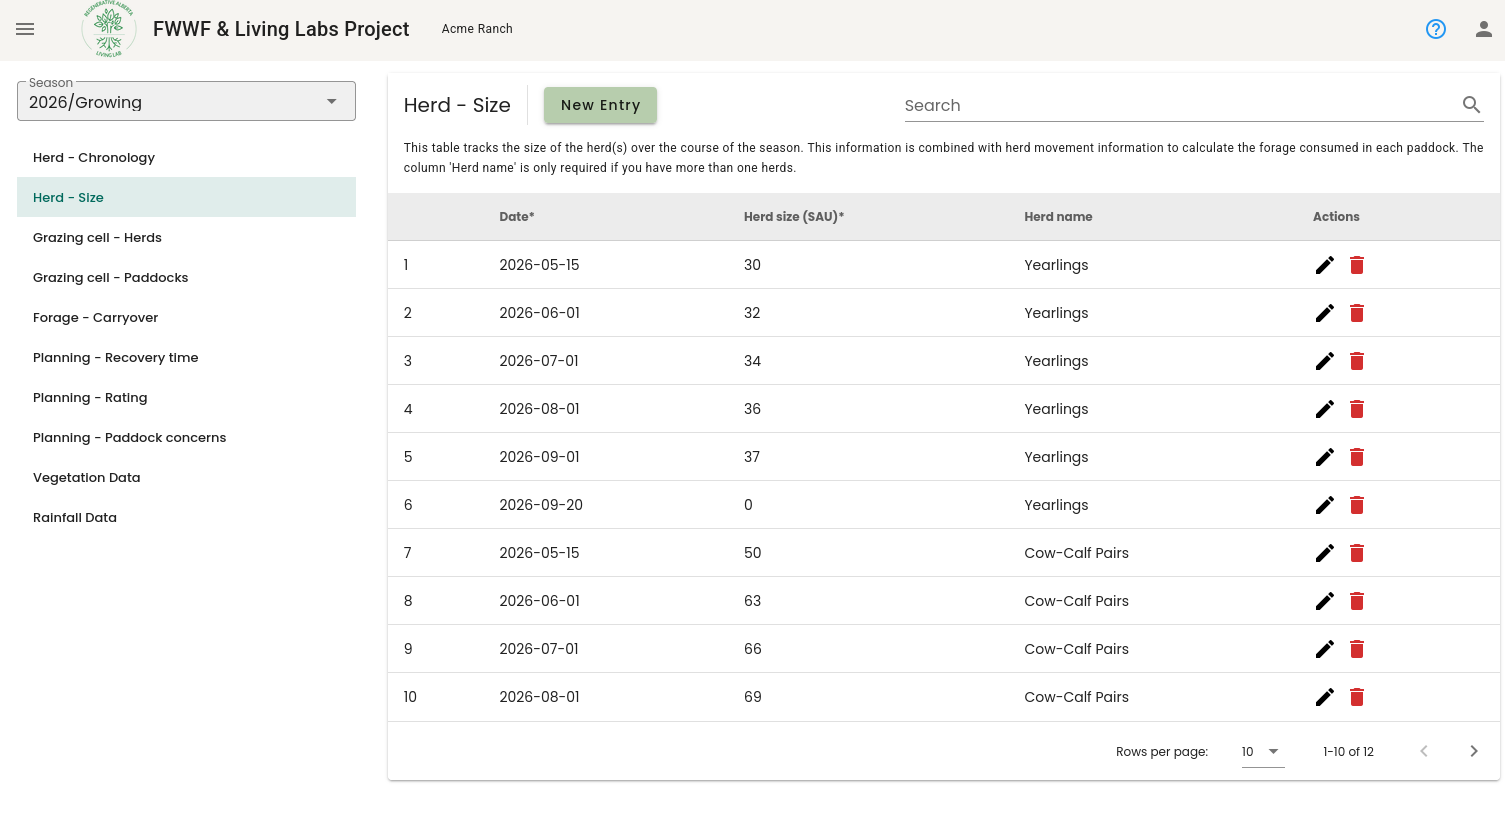Delete row 2 with herd size 32
Image resolution: width=1505 pixels, height=825 pixels.
[x=1357, y=313]
